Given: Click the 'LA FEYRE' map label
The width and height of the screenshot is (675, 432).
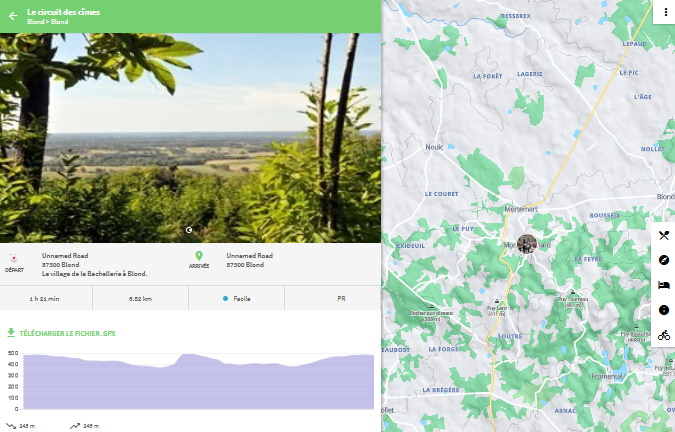Looking at the screenshot, I should pyautogui.click(x=588, y=259).
